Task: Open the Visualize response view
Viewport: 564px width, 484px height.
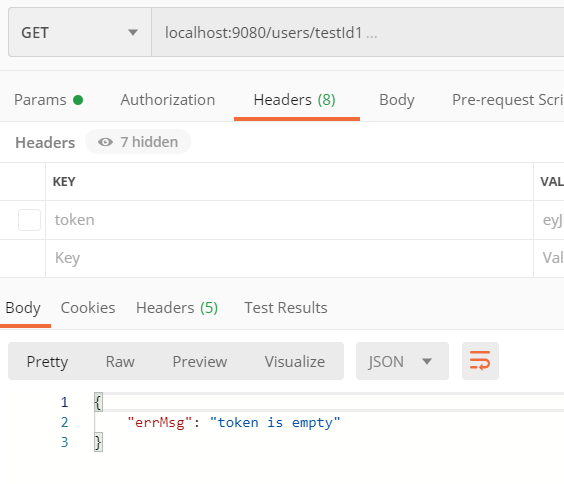Action: point(295,361)
